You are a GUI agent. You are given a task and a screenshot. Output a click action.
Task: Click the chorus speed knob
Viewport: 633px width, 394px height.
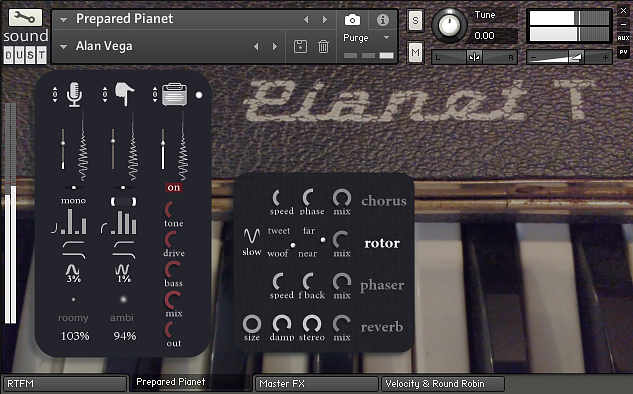coord(277,198)
